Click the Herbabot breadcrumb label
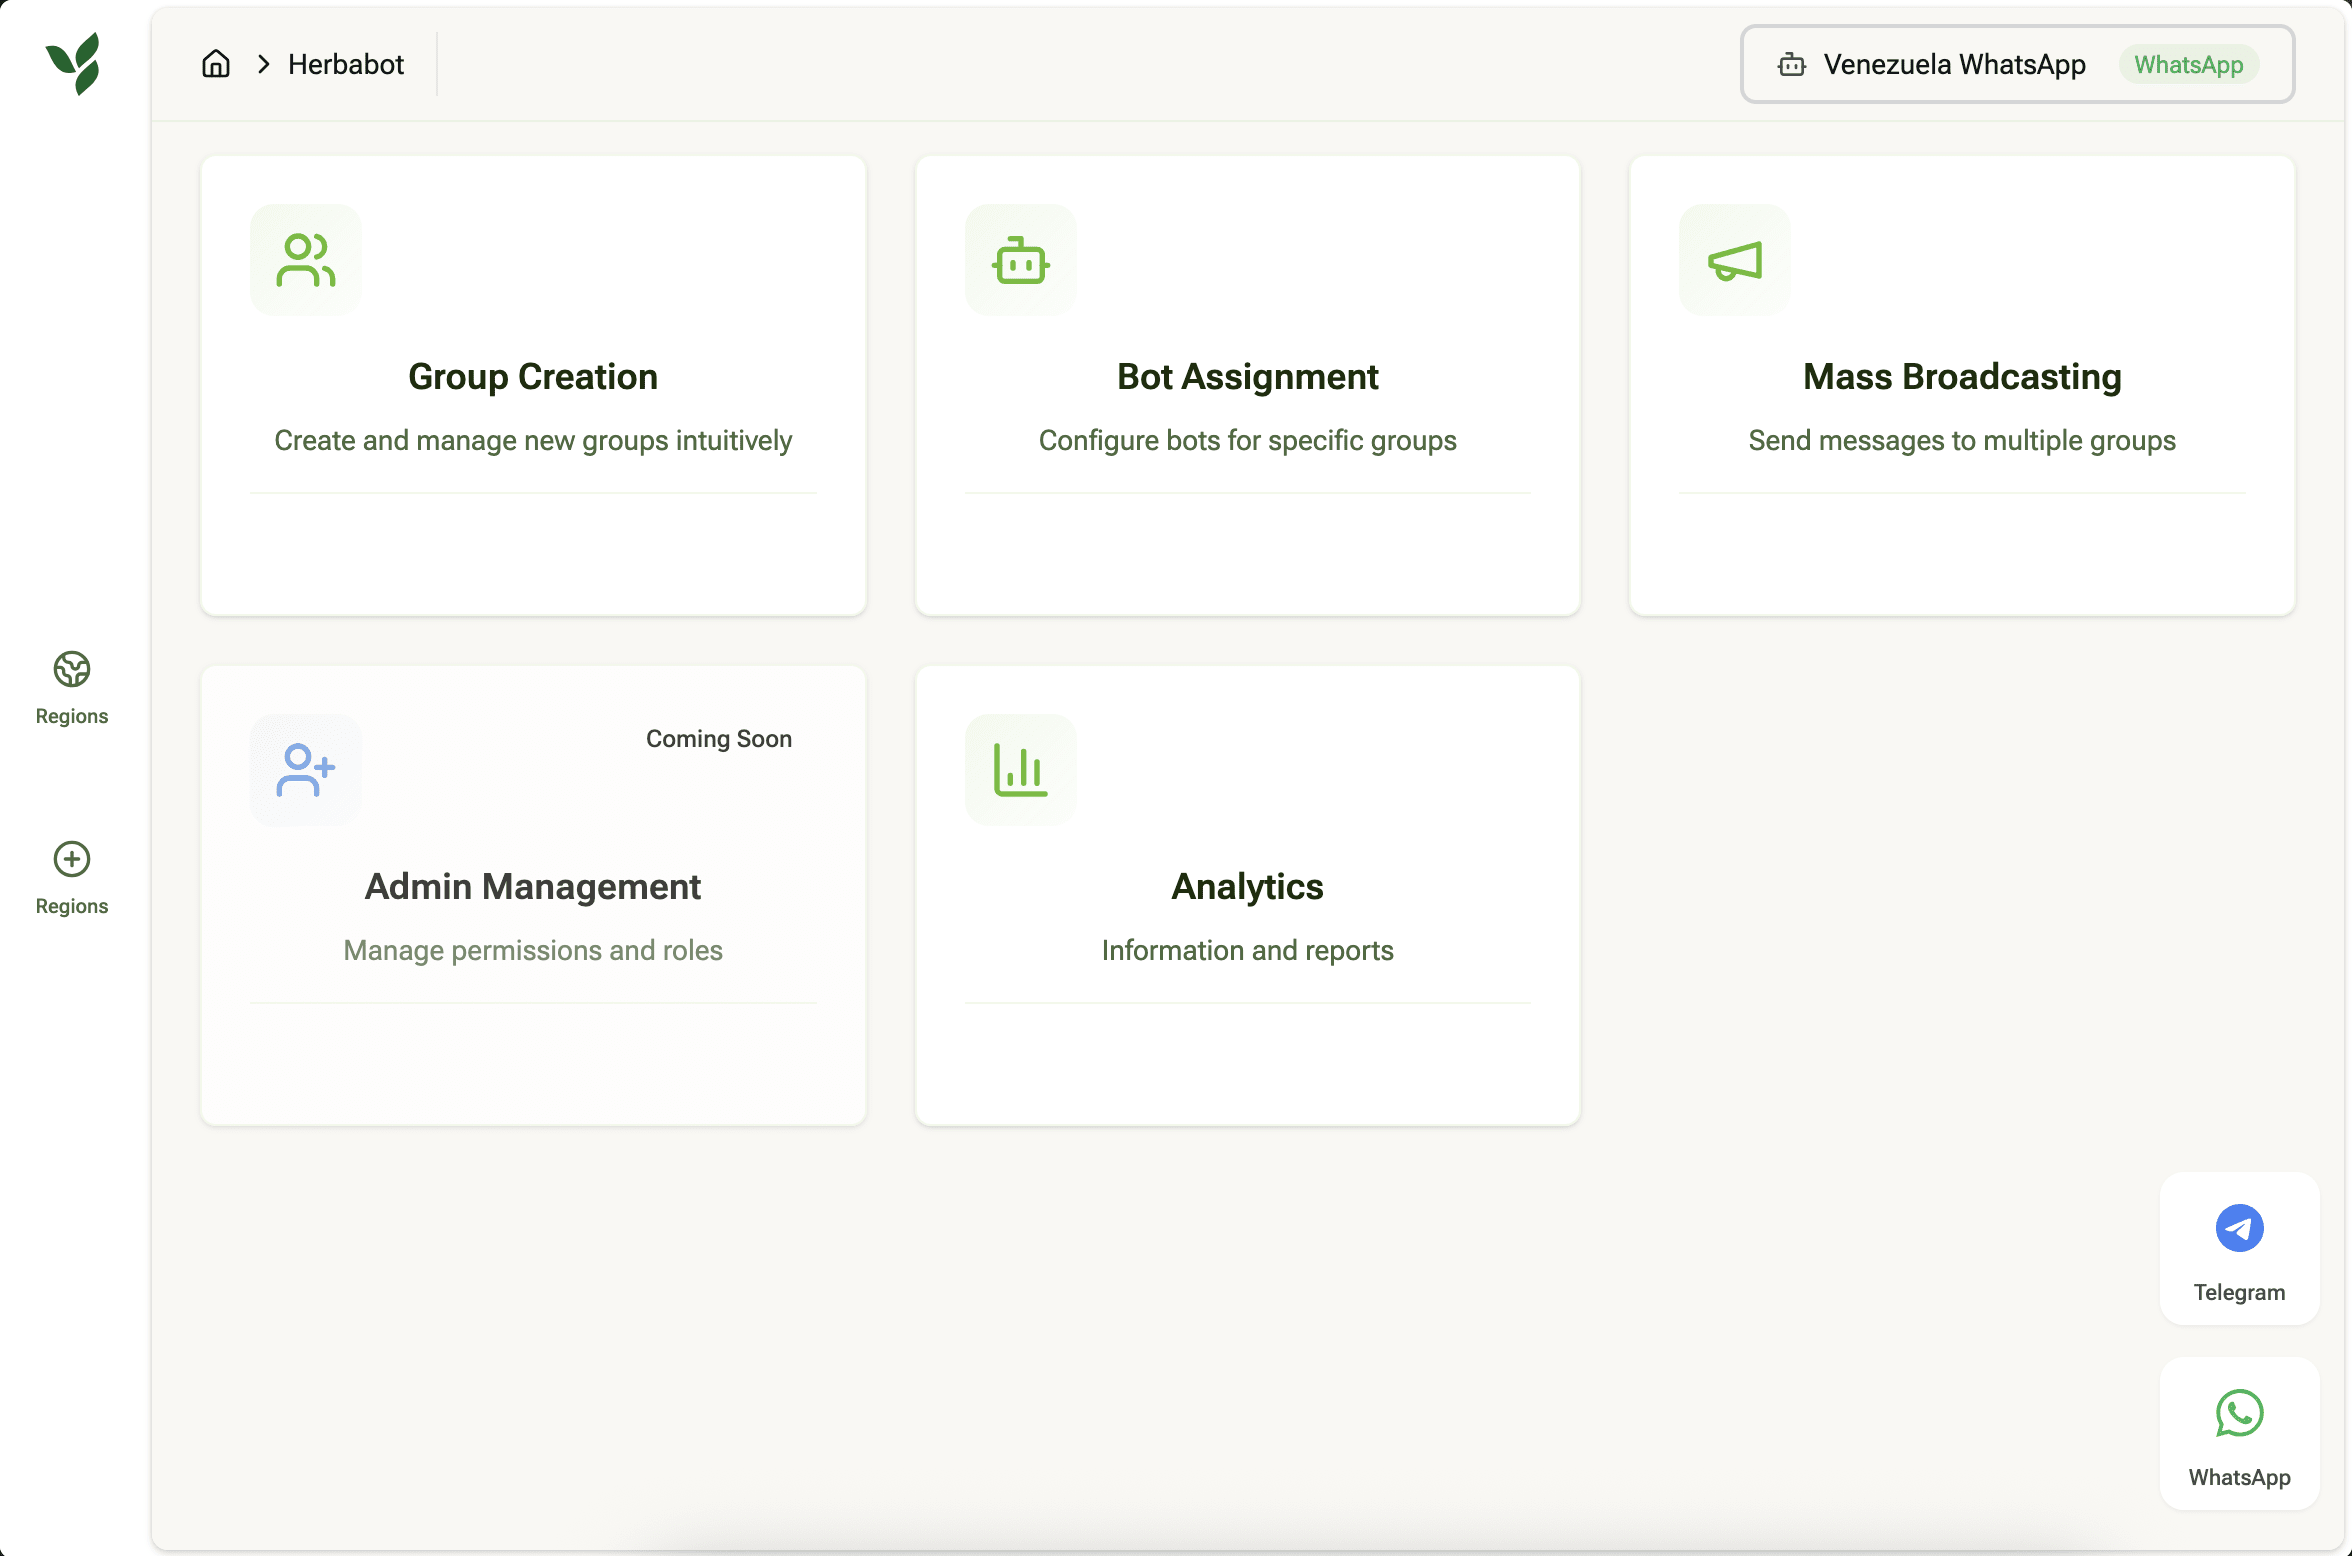Image resolution: width=2352 pixels, height=1556 pixels. click(346, 64)
